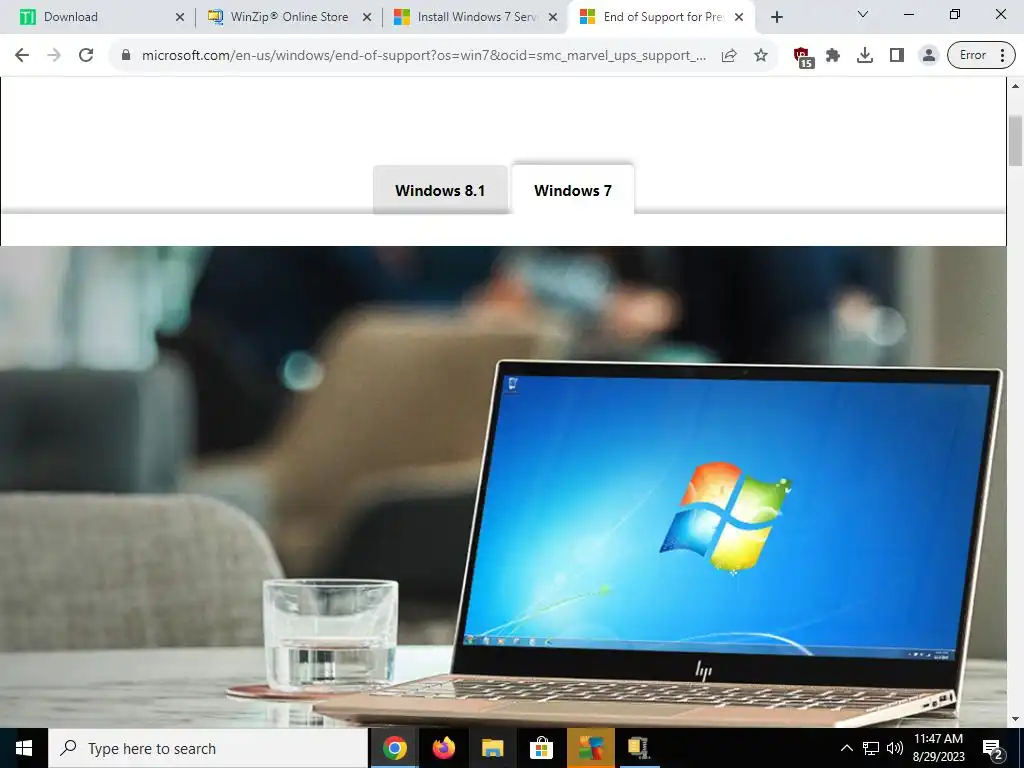Open Chrome downloads tray

tap(865, 56)
